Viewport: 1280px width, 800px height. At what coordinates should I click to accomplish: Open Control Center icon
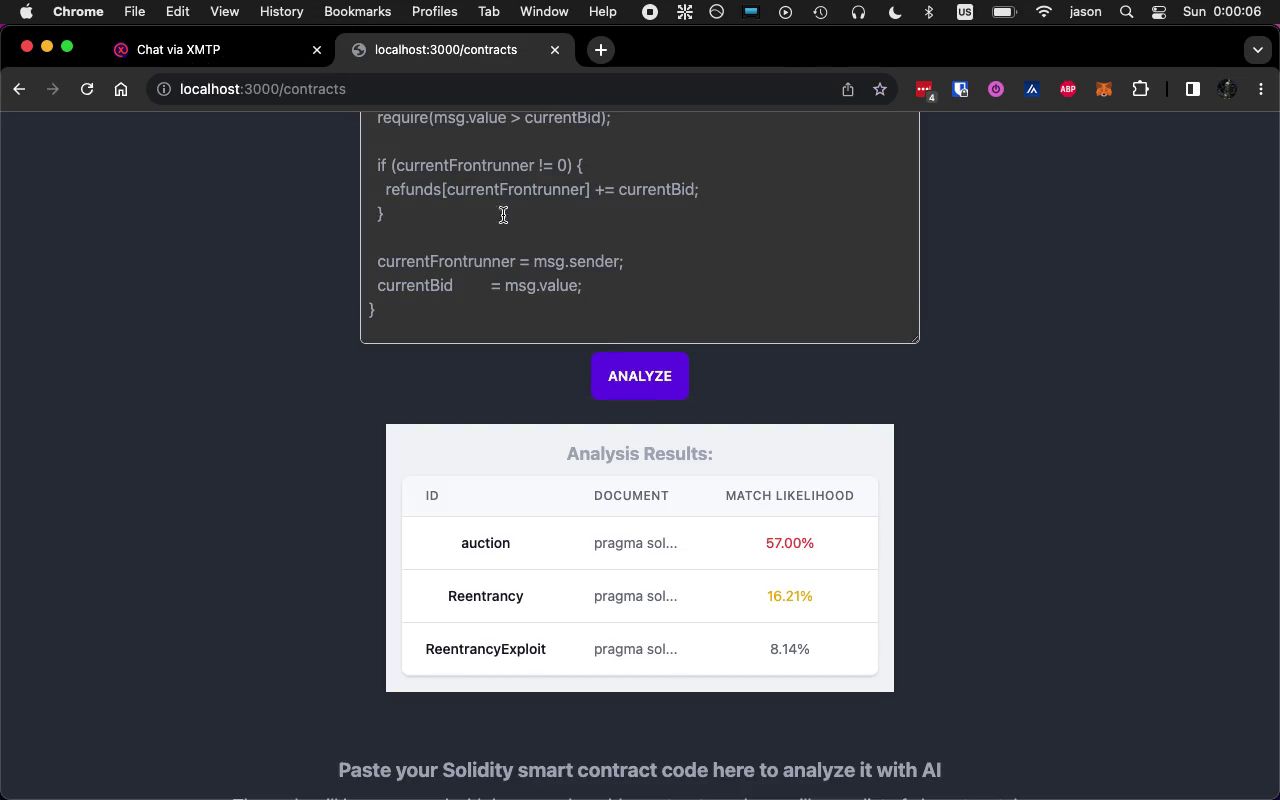coord(1159,12)
